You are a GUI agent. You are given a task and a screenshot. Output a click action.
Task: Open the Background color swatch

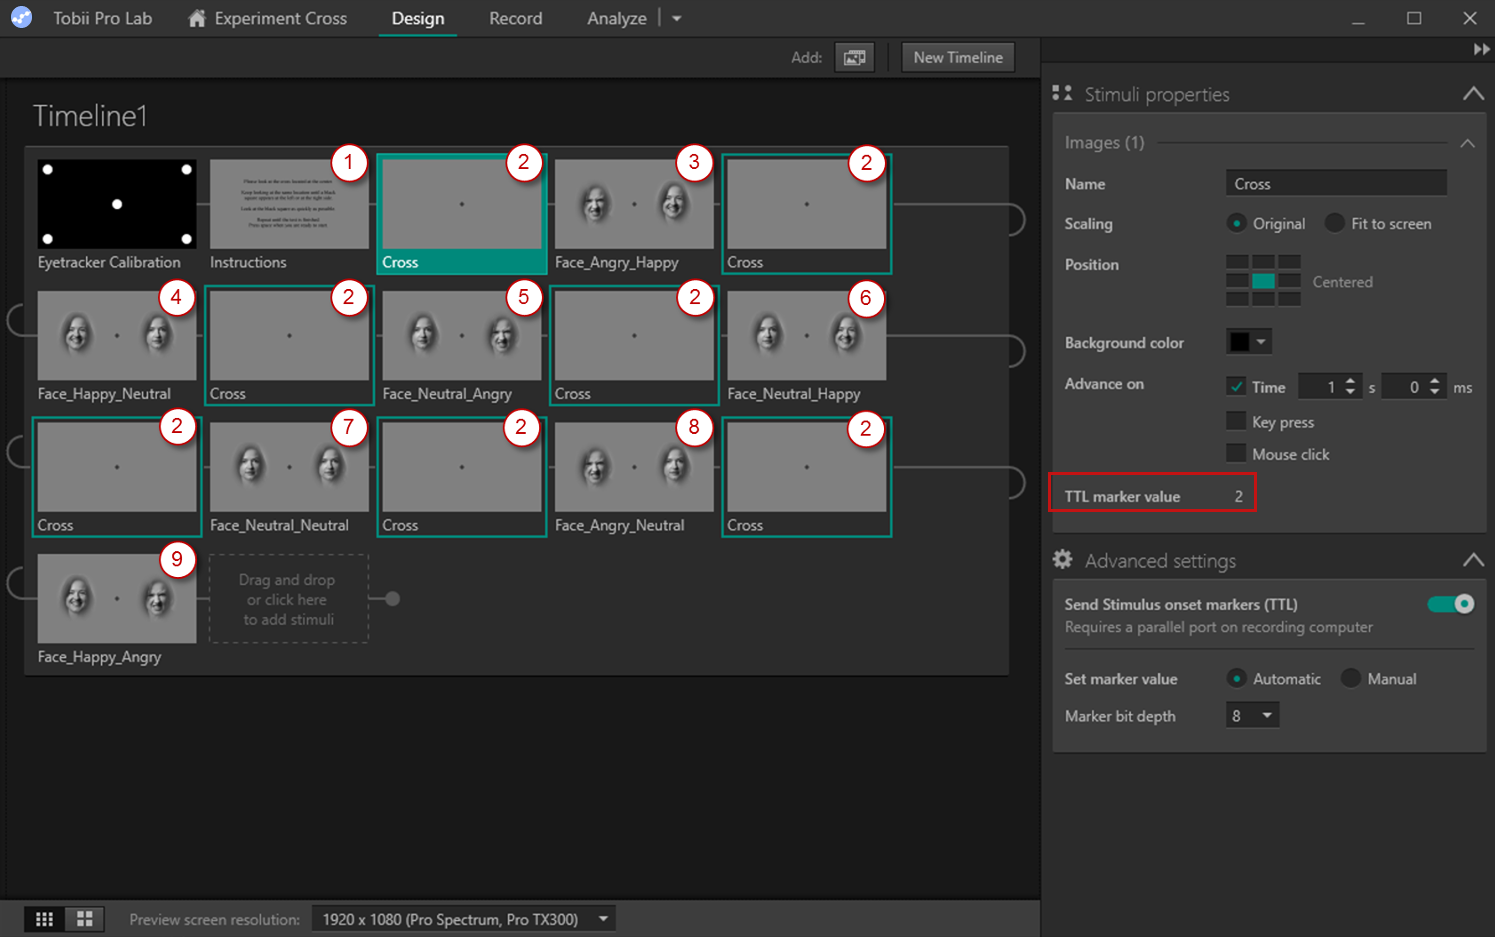coord(1247,341)
